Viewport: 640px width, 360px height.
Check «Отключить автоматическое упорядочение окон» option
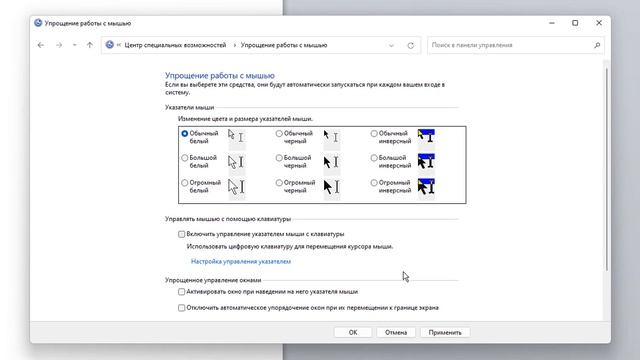181,308
